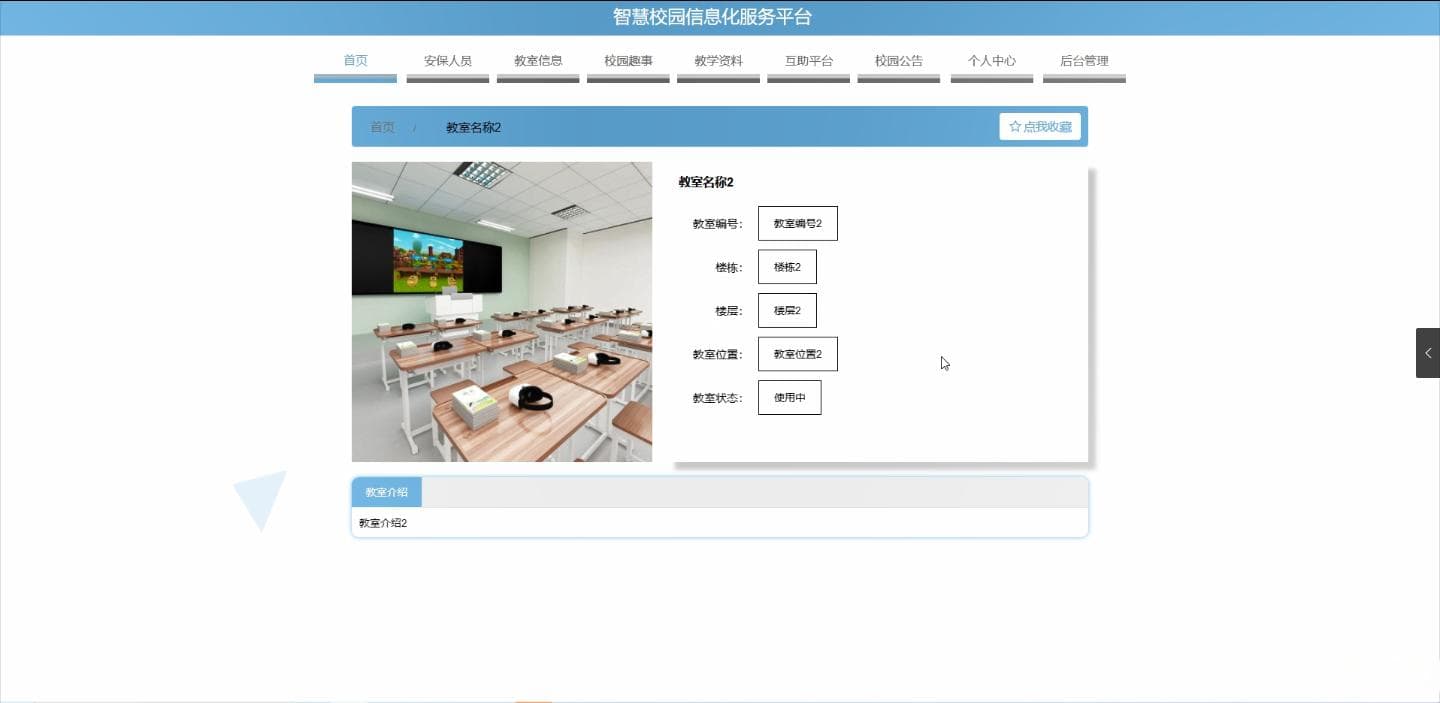Click the 首页 breadcrumb link
1440x703 pixels.
pyautogui.click(x=382, y=128)
